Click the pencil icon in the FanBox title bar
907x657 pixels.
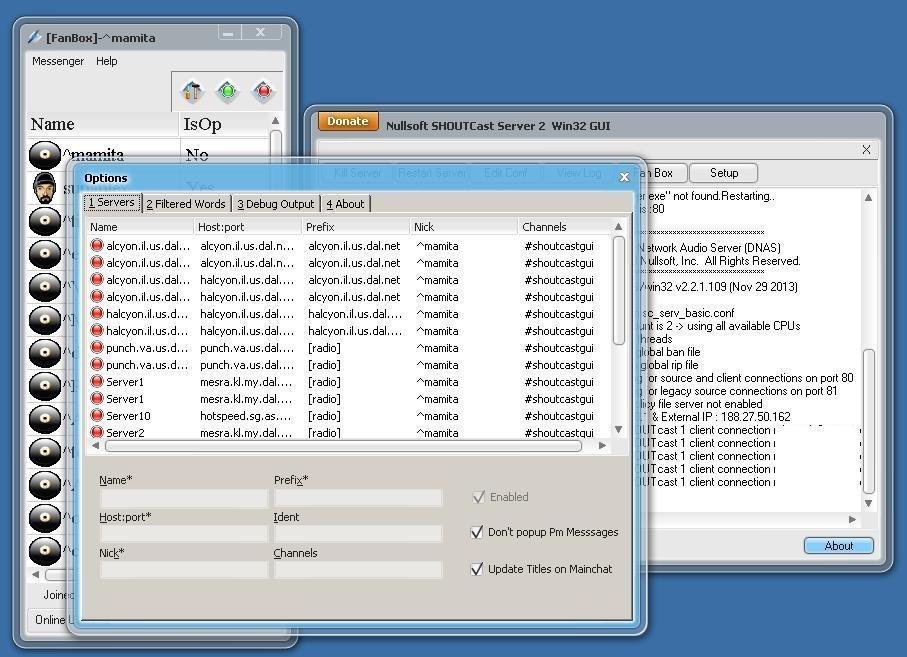pyautogui.click(x=33, y=36)
